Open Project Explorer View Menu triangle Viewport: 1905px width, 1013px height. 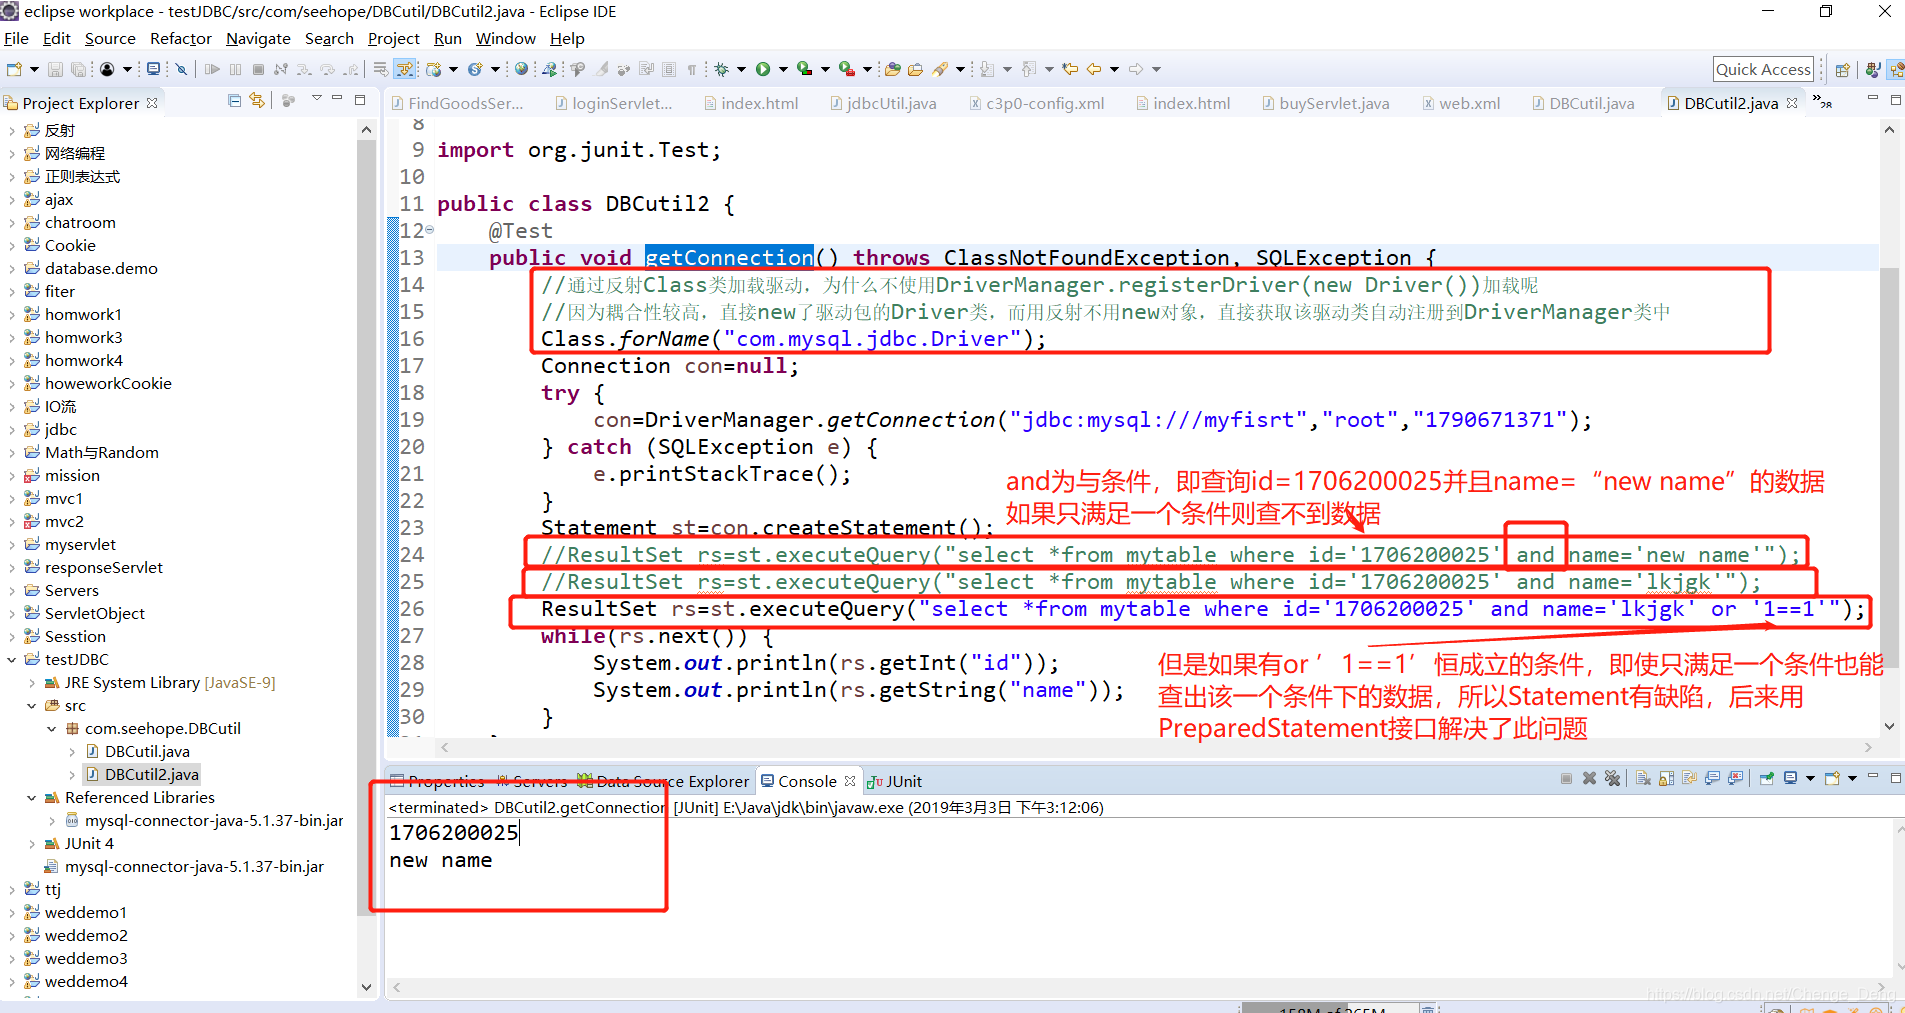point(316,99)
